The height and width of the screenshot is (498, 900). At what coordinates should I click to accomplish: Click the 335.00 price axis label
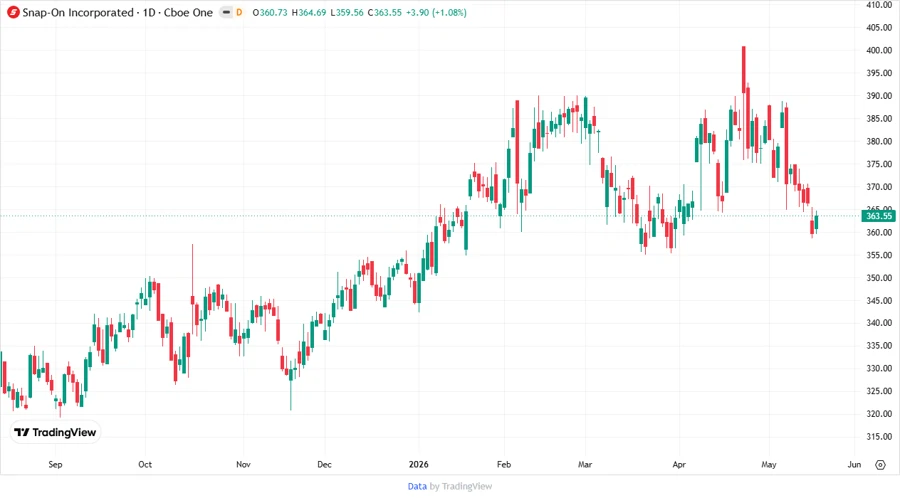pyautogui.click(x=879, y=346)
